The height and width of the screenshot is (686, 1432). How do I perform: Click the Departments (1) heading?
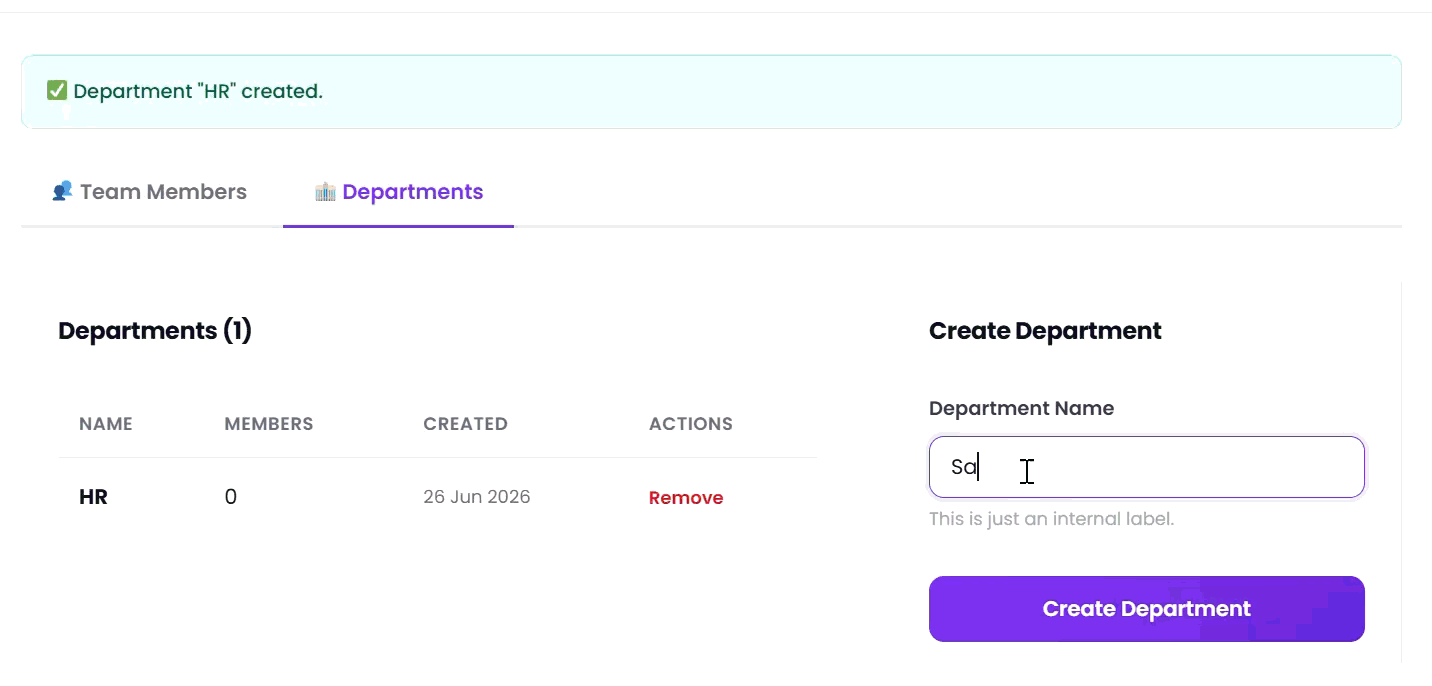click(155, 331)
